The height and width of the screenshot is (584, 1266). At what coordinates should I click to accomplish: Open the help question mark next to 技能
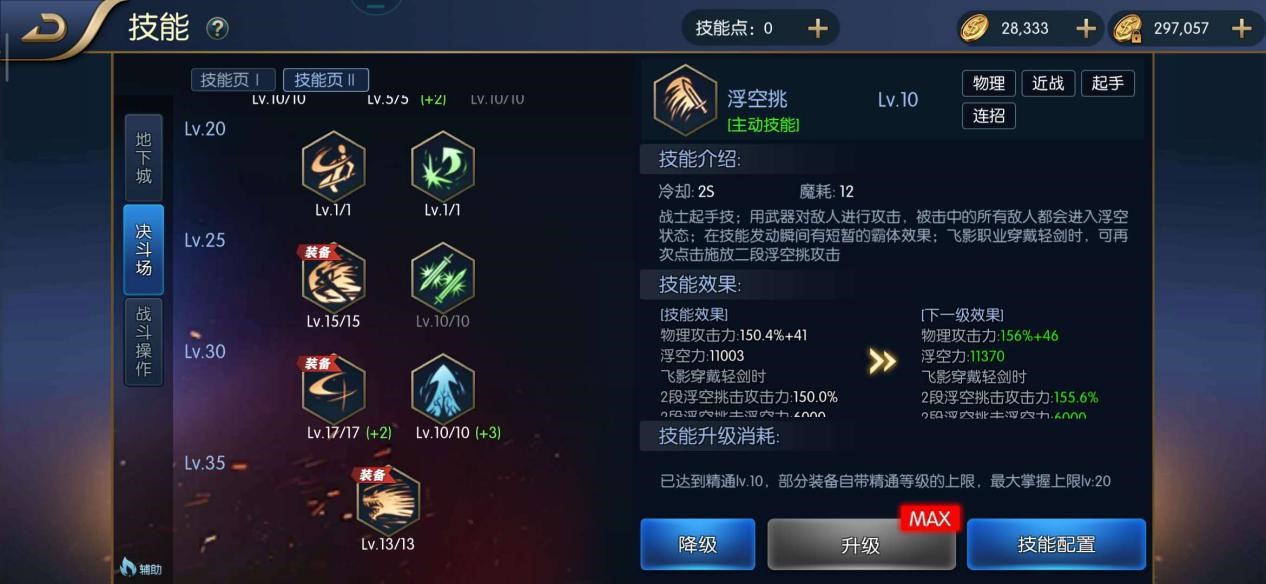pos(217,29)
